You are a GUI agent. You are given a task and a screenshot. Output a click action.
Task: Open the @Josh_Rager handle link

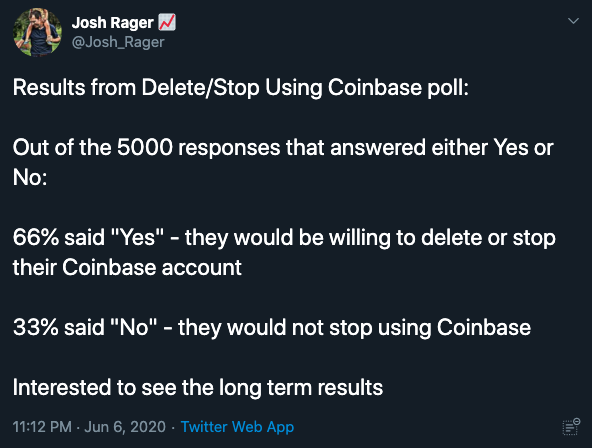tap(118, 42)
